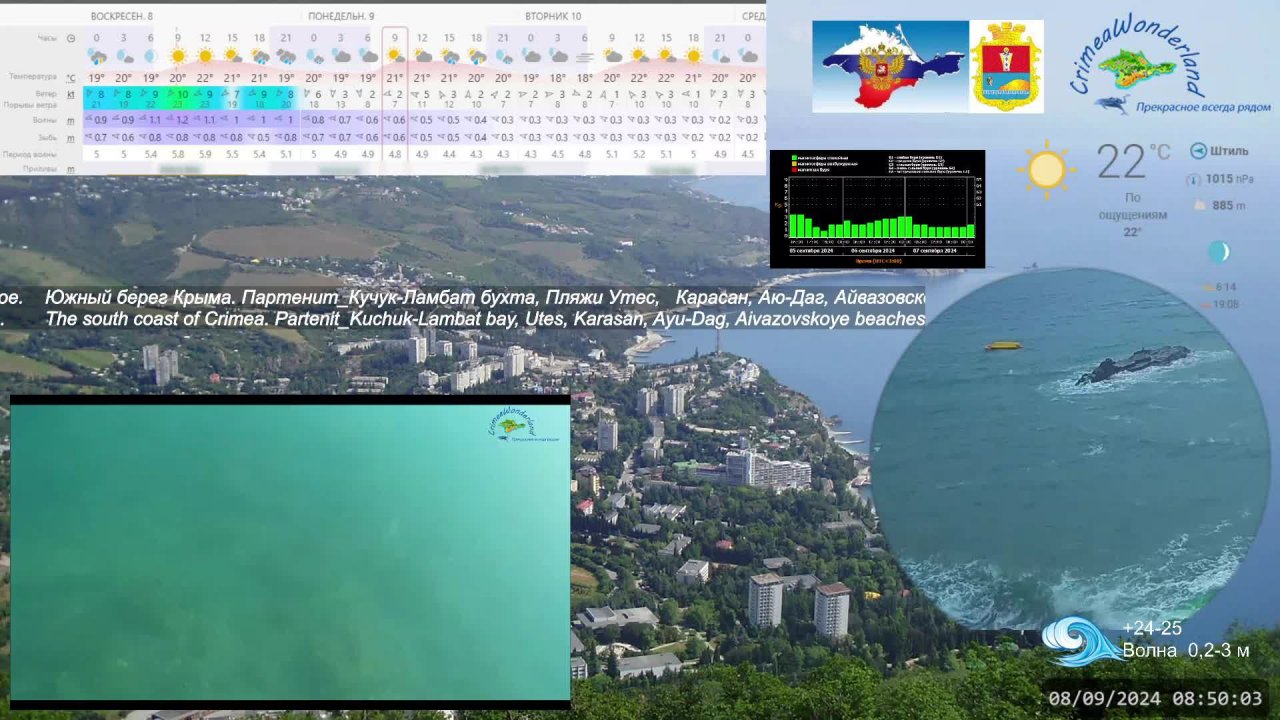The width and height of the screenshot is (1280, 720).
Task: Click the m unit link in Волны row
Action: click(71, 120)
